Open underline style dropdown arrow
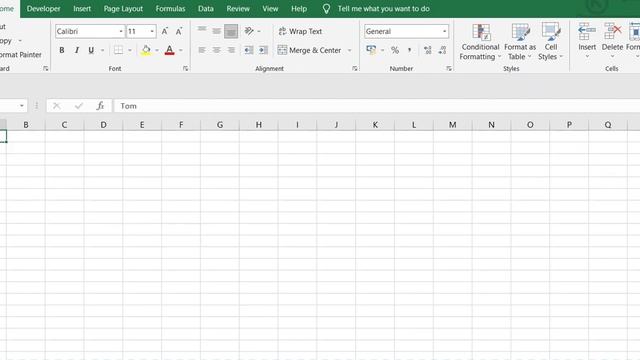The width and height of the screenshot is (640, 360). (102, 50)
